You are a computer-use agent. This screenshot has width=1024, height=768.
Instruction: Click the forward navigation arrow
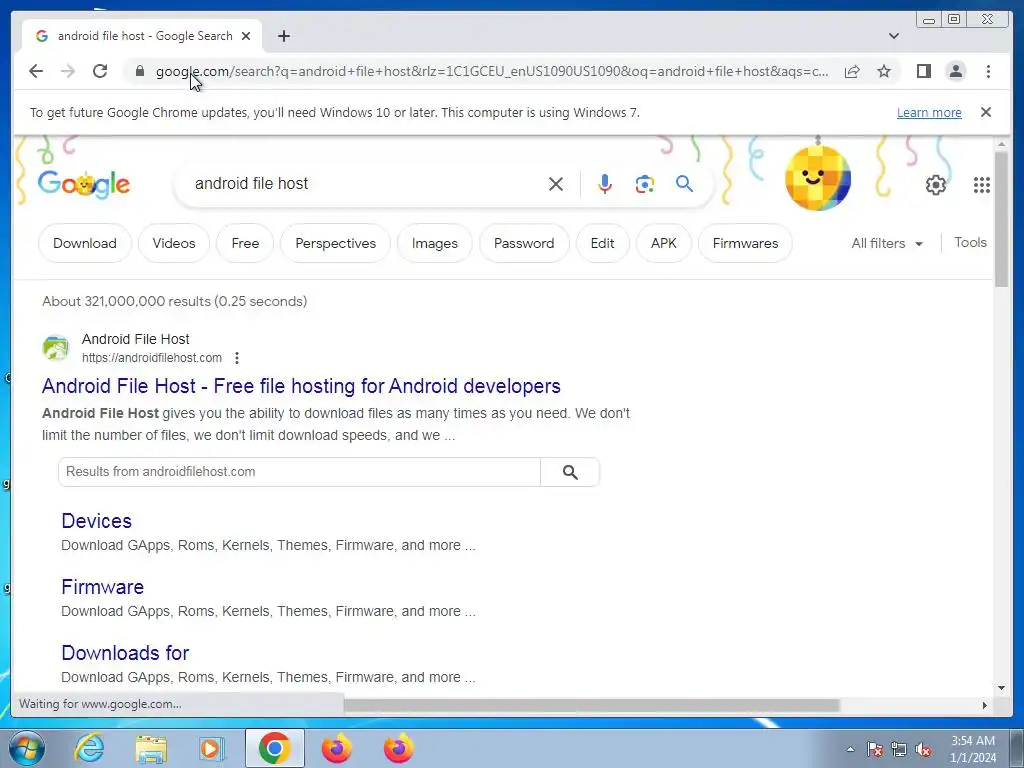(68, 71)
